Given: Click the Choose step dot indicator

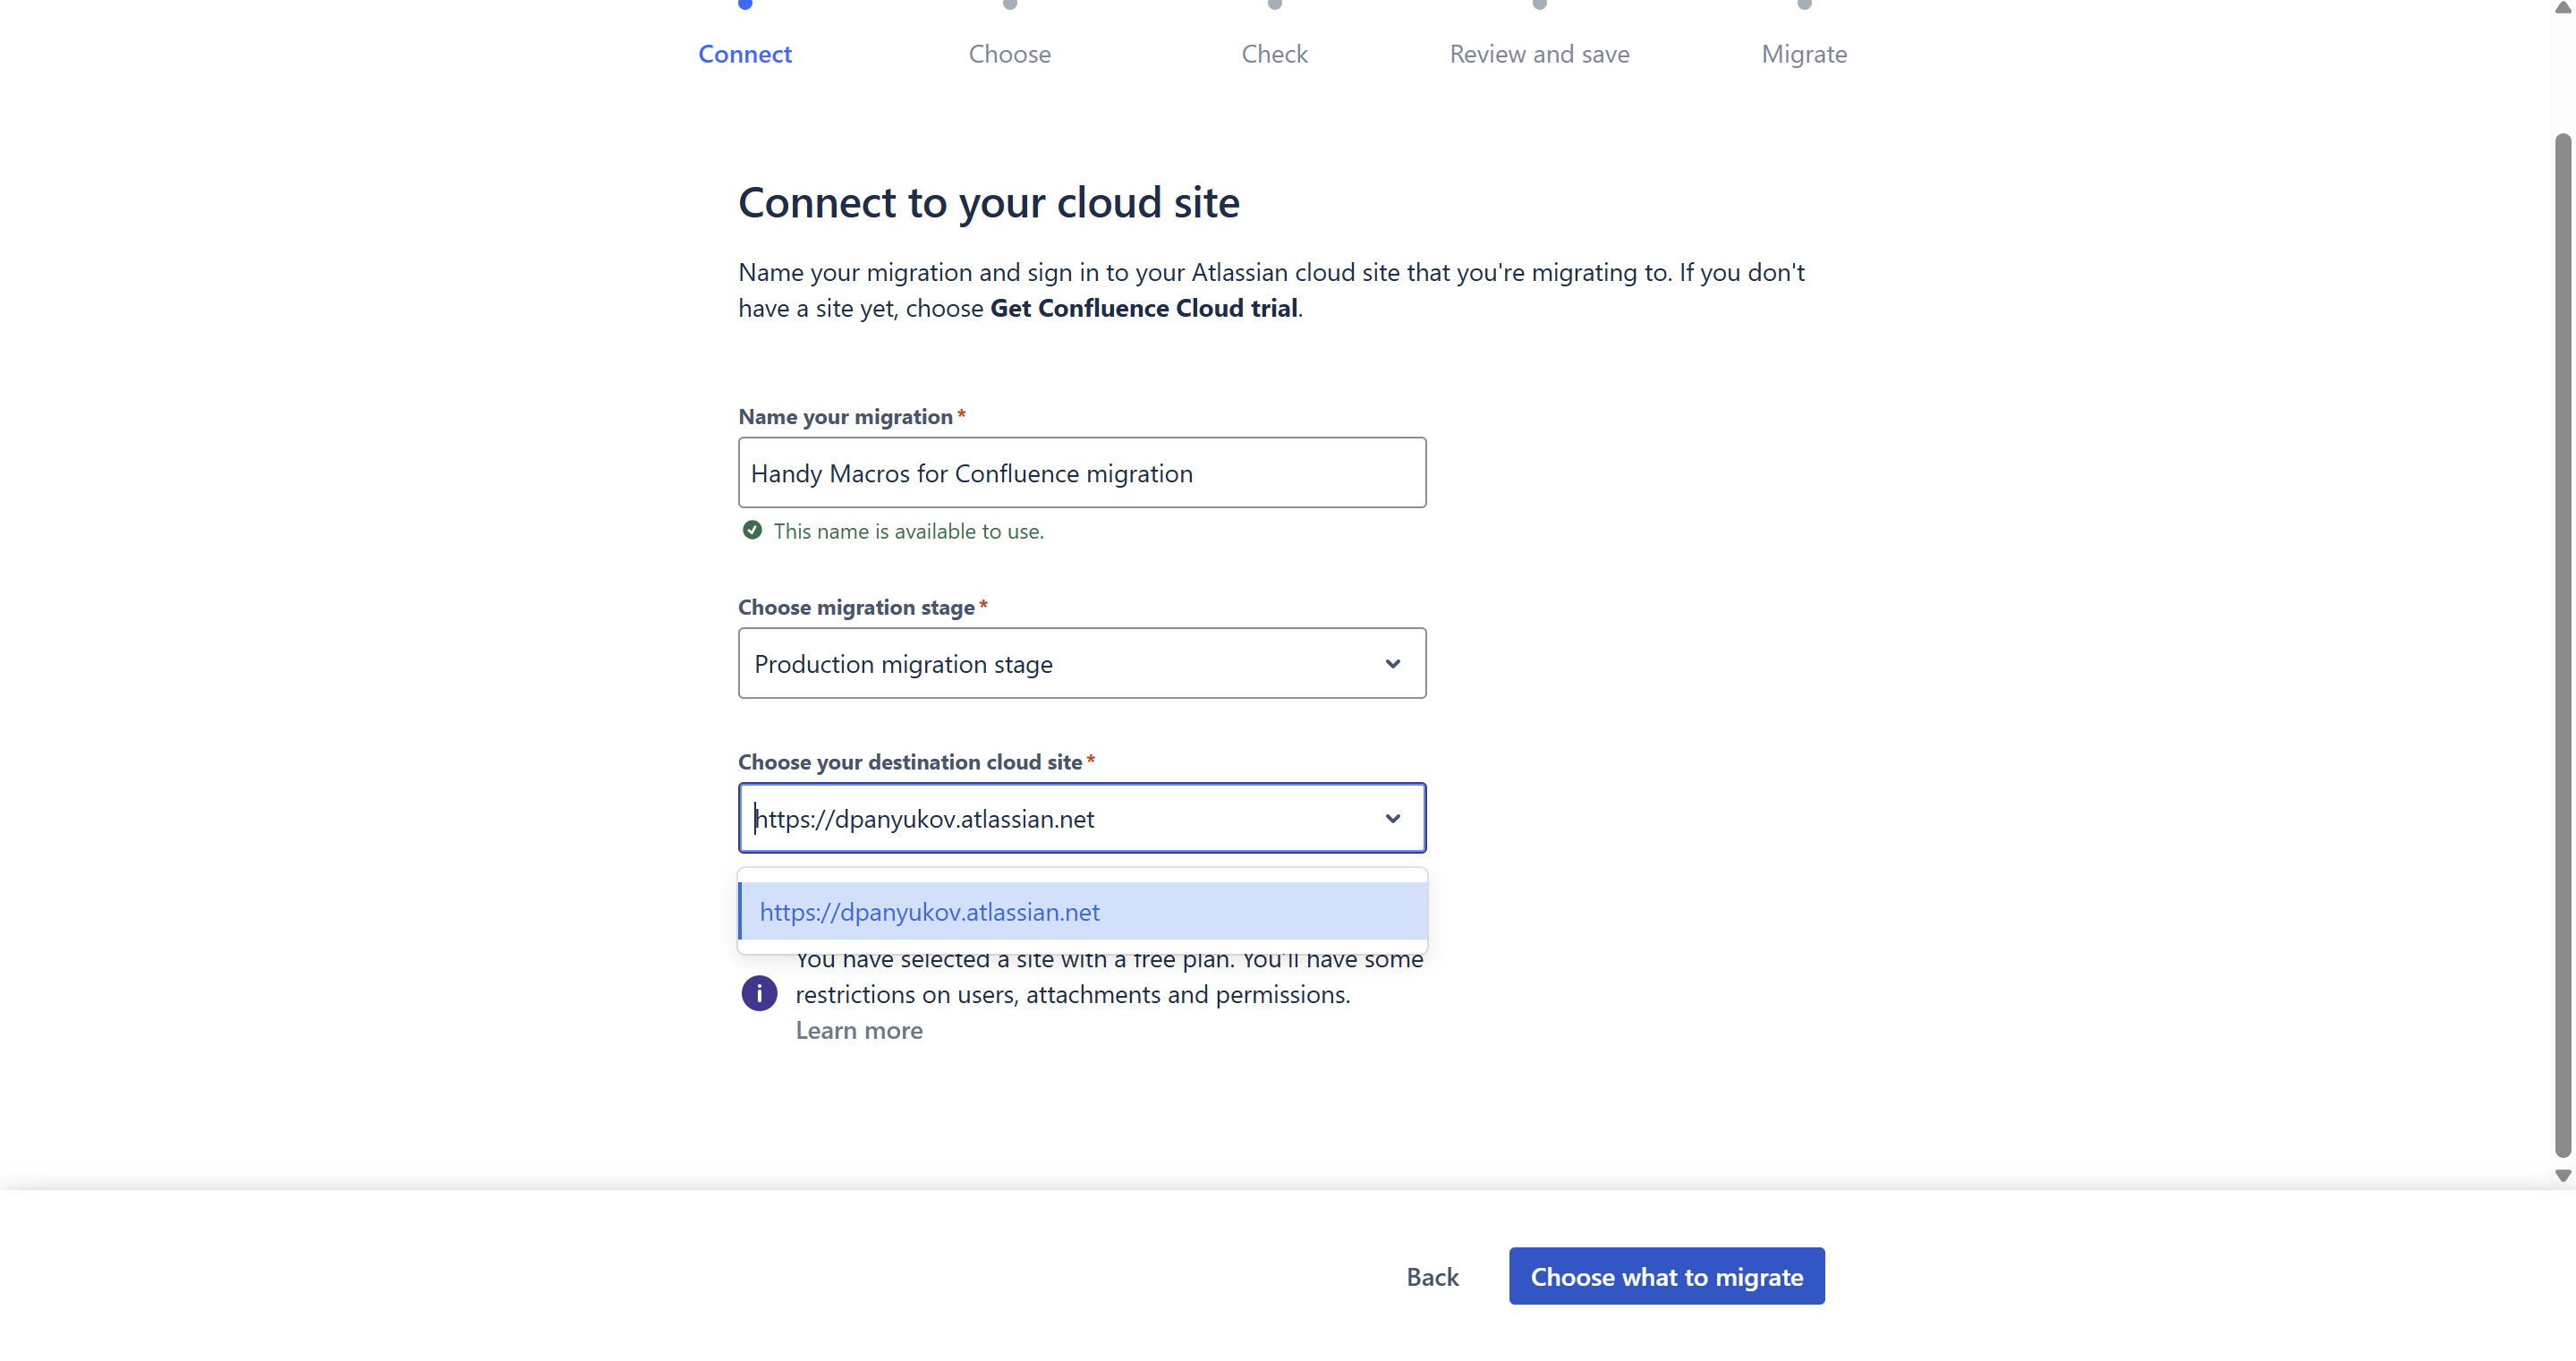Looking at the screenshot, I should (x=1010, y=4).
